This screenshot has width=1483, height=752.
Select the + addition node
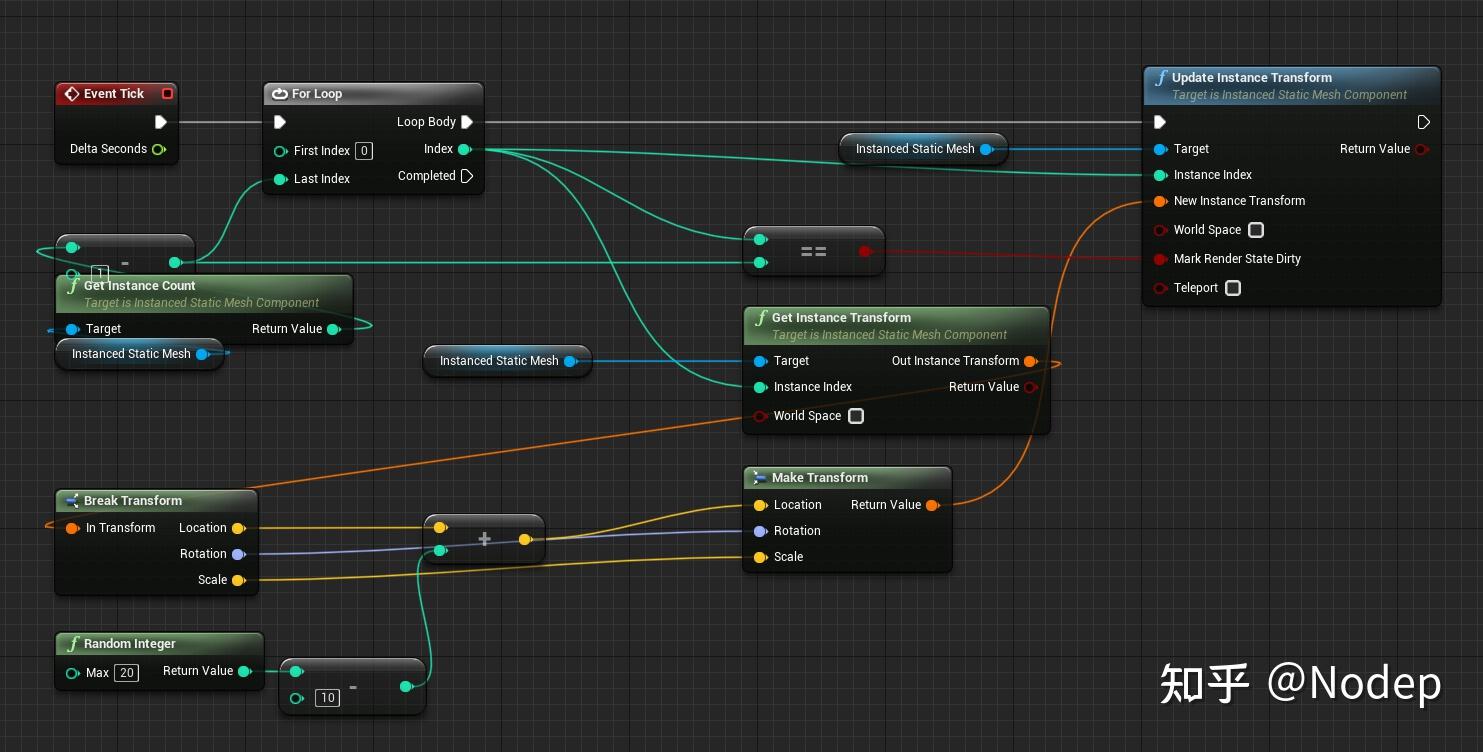pos(484,538)
